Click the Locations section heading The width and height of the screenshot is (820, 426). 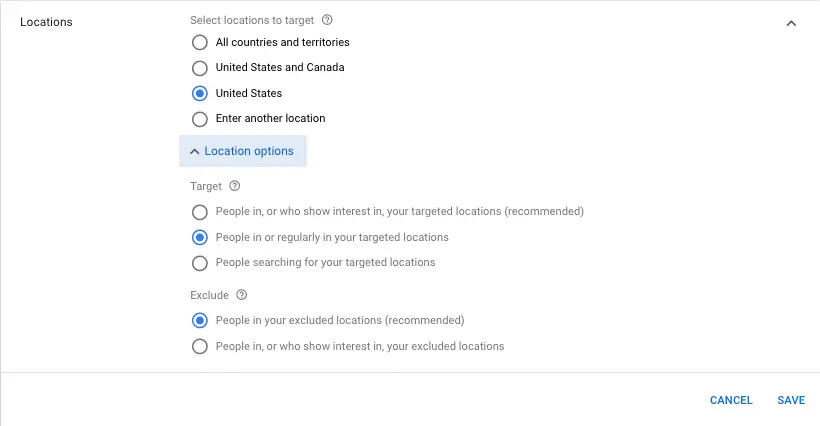pyautogui.click(x=46, y=22)
